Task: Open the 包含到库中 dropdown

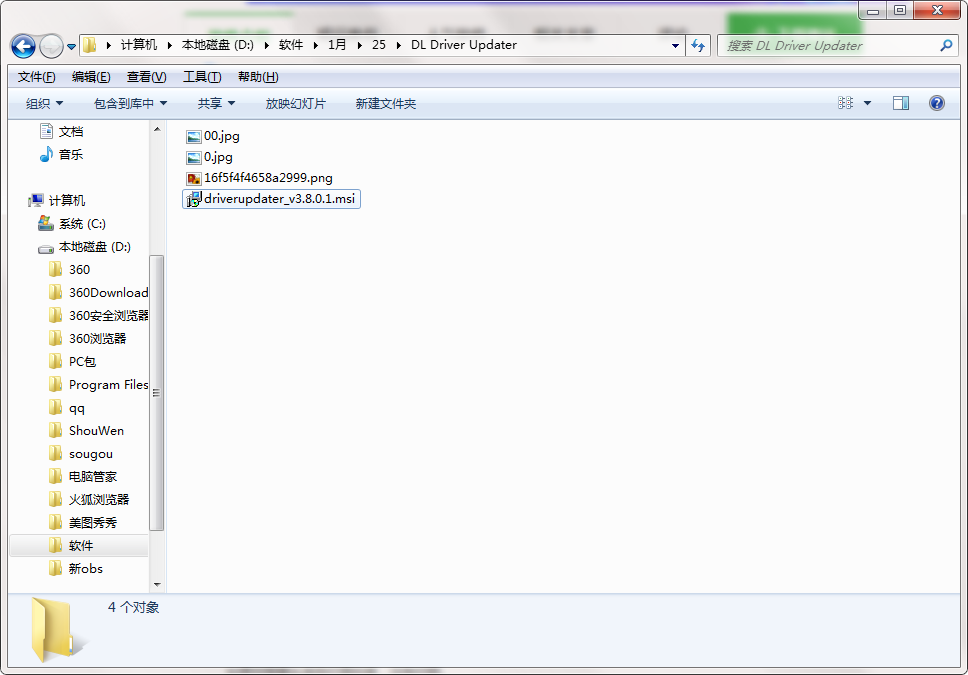Action: click(x=130, y=104)
